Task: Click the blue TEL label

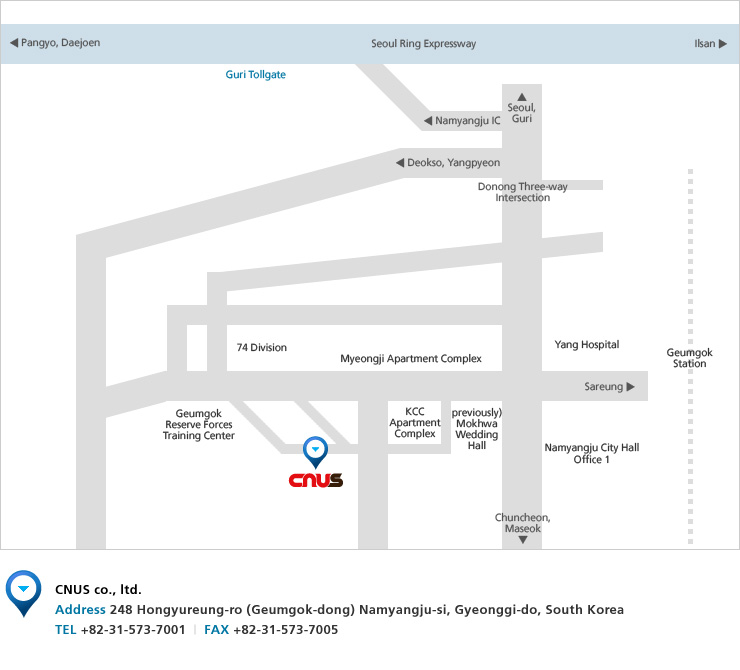Action: click(66, 629)
